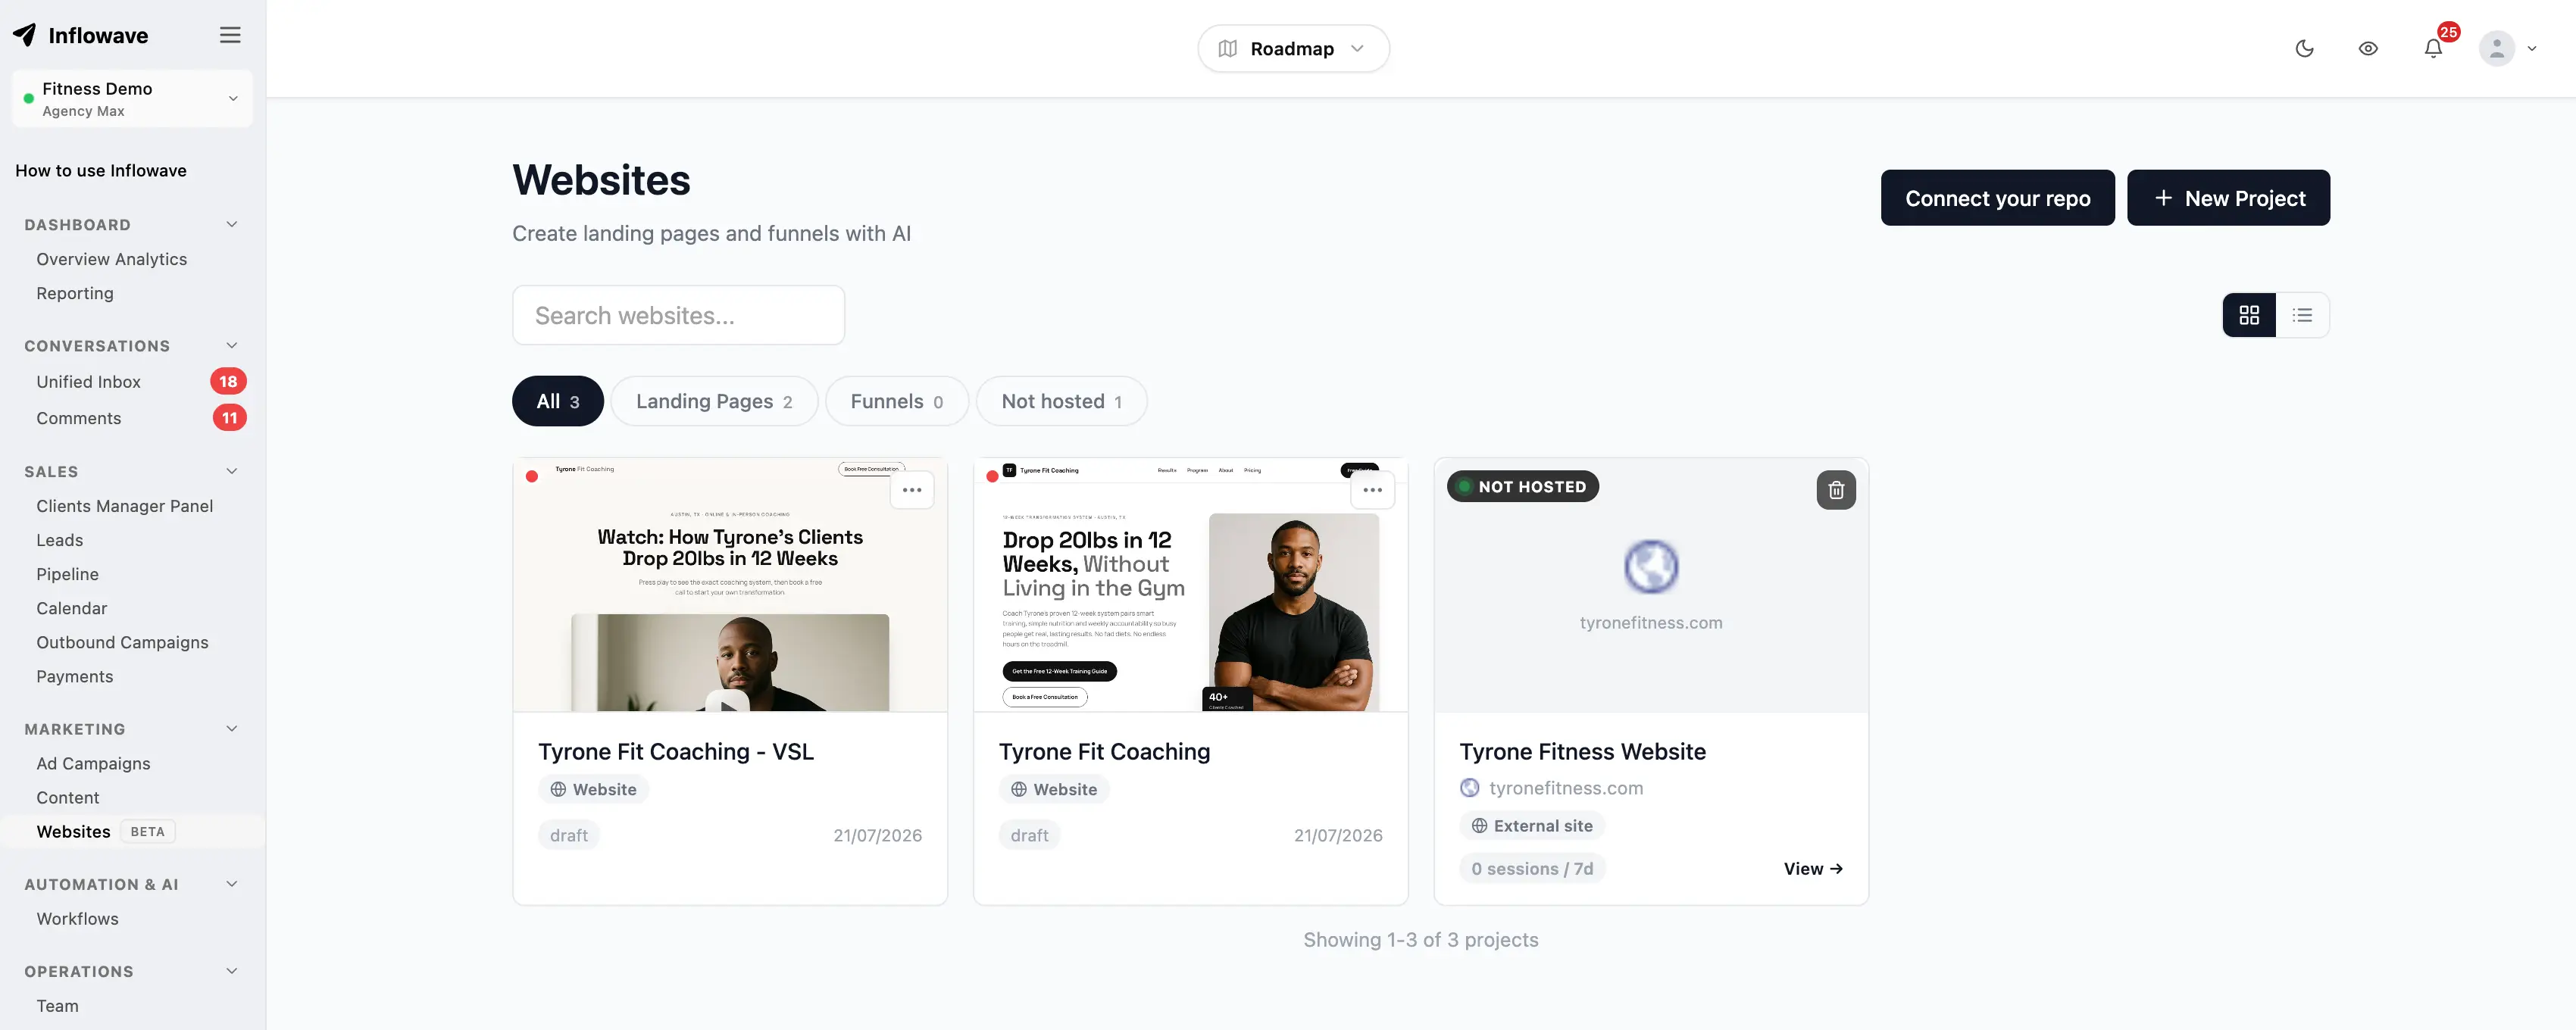2576x1030 pixels.
Task: Click the globe icon above tyronefitness.com in the card preview
Action: (1651, 567)
